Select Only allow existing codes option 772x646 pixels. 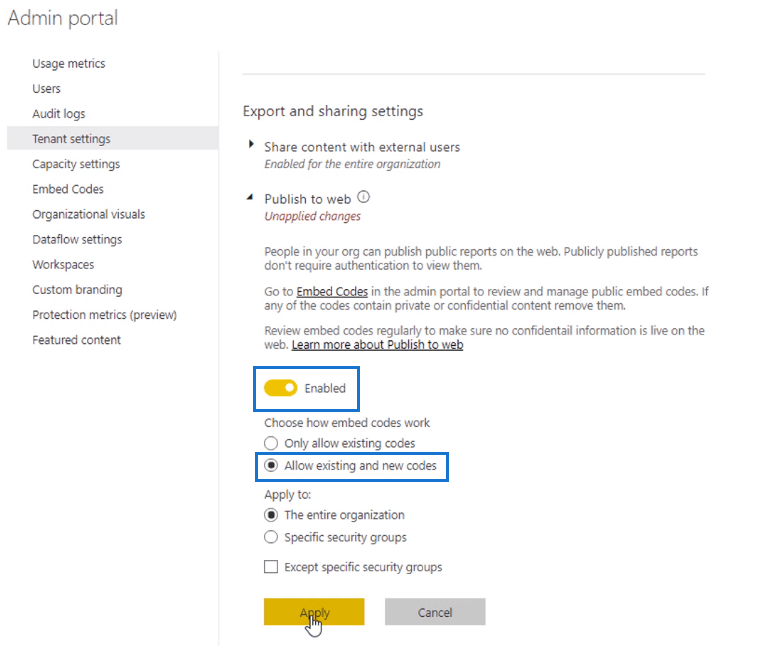pyautogui.click(x=271, y=443)
